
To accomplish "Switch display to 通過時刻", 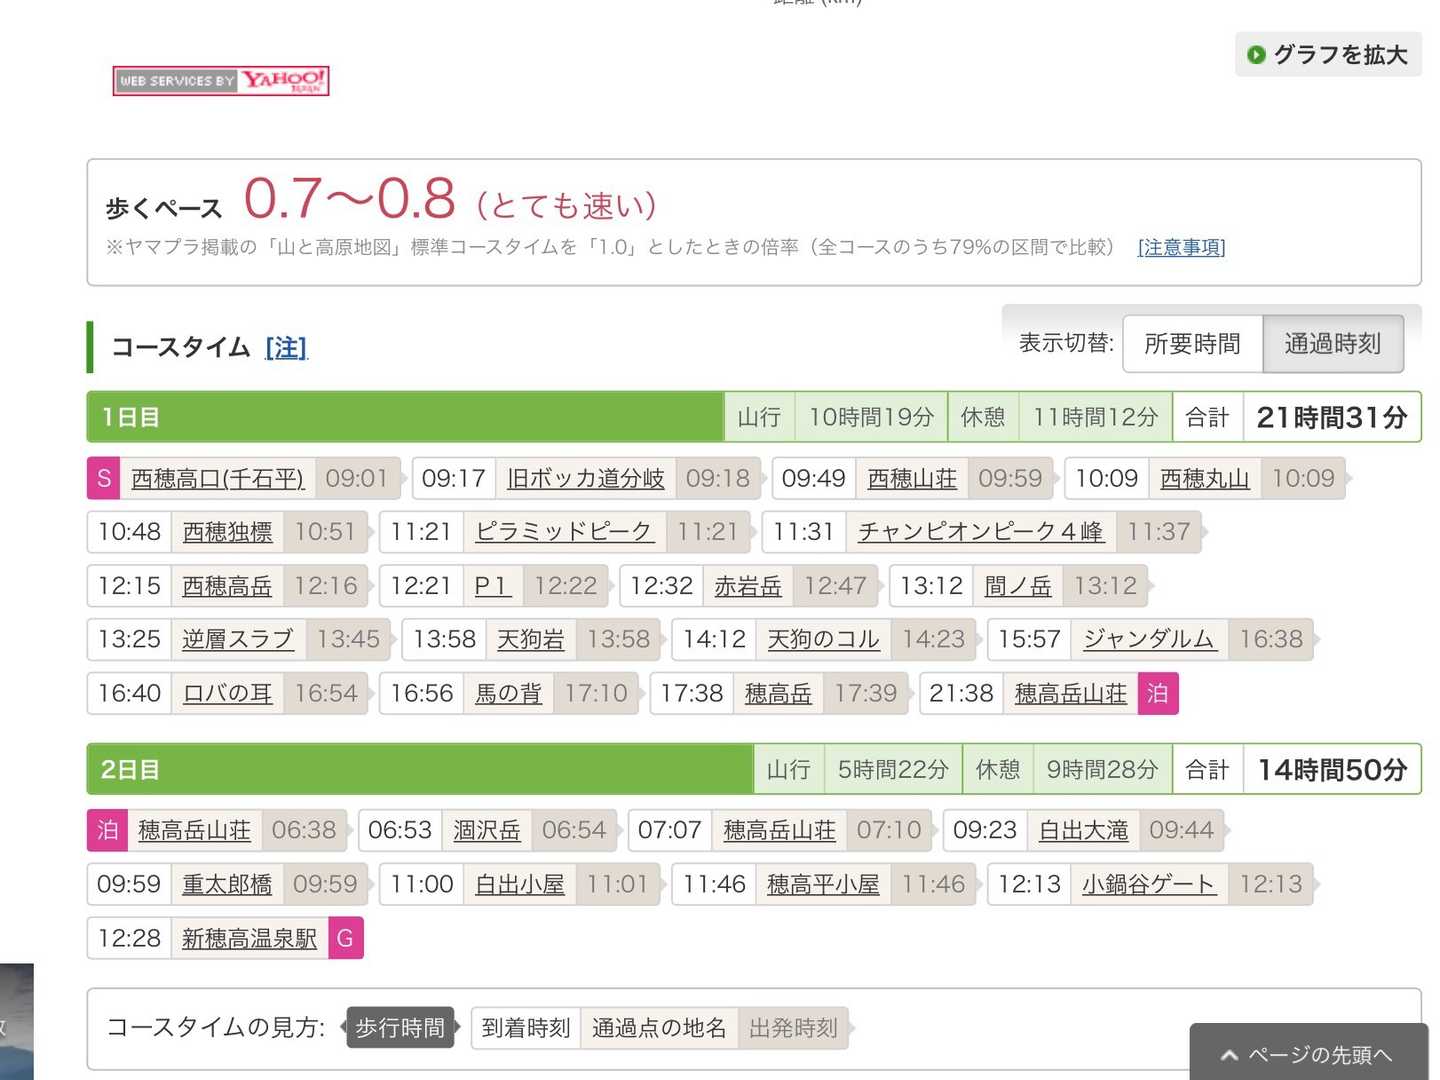I will click(1332, 344).
